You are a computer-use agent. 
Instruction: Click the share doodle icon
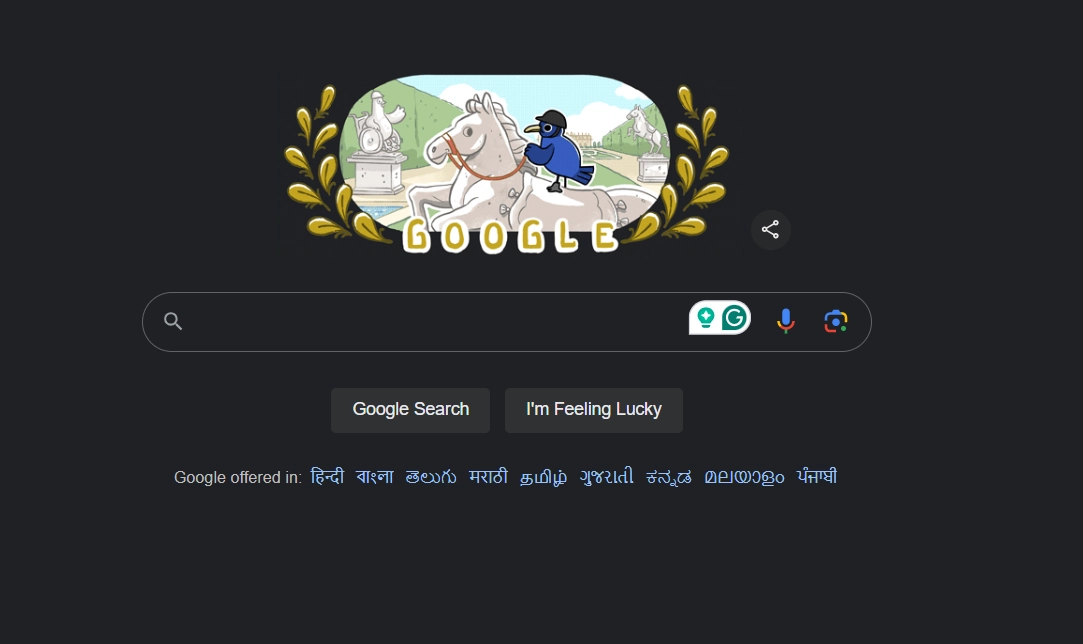(x=770, y=229)
